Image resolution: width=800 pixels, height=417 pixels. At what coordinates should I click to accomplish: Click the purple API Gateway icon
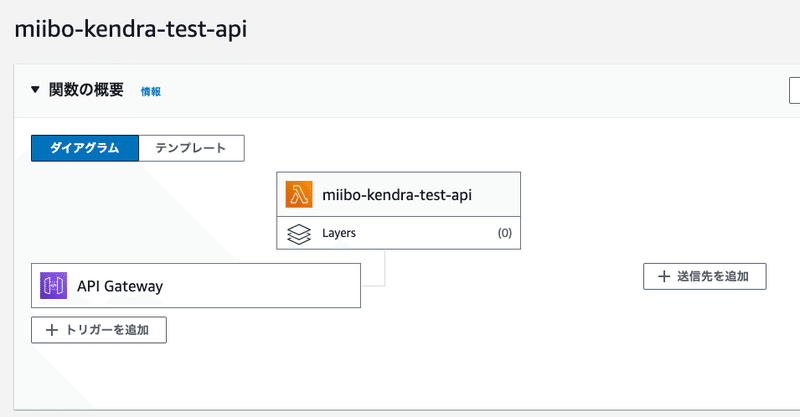click(54, 285)
